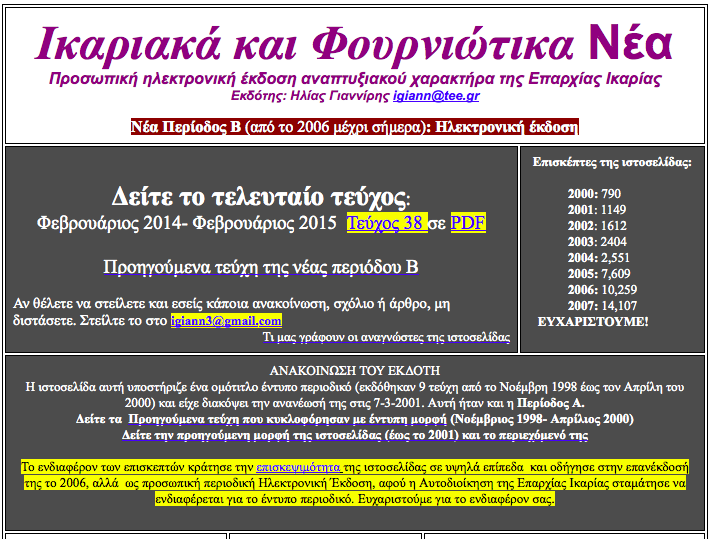Viewport: 713px width, 539px height.
Task: Click the Επισκέπτες της ιστοσελίδας heading
Action: coord(612,162)
